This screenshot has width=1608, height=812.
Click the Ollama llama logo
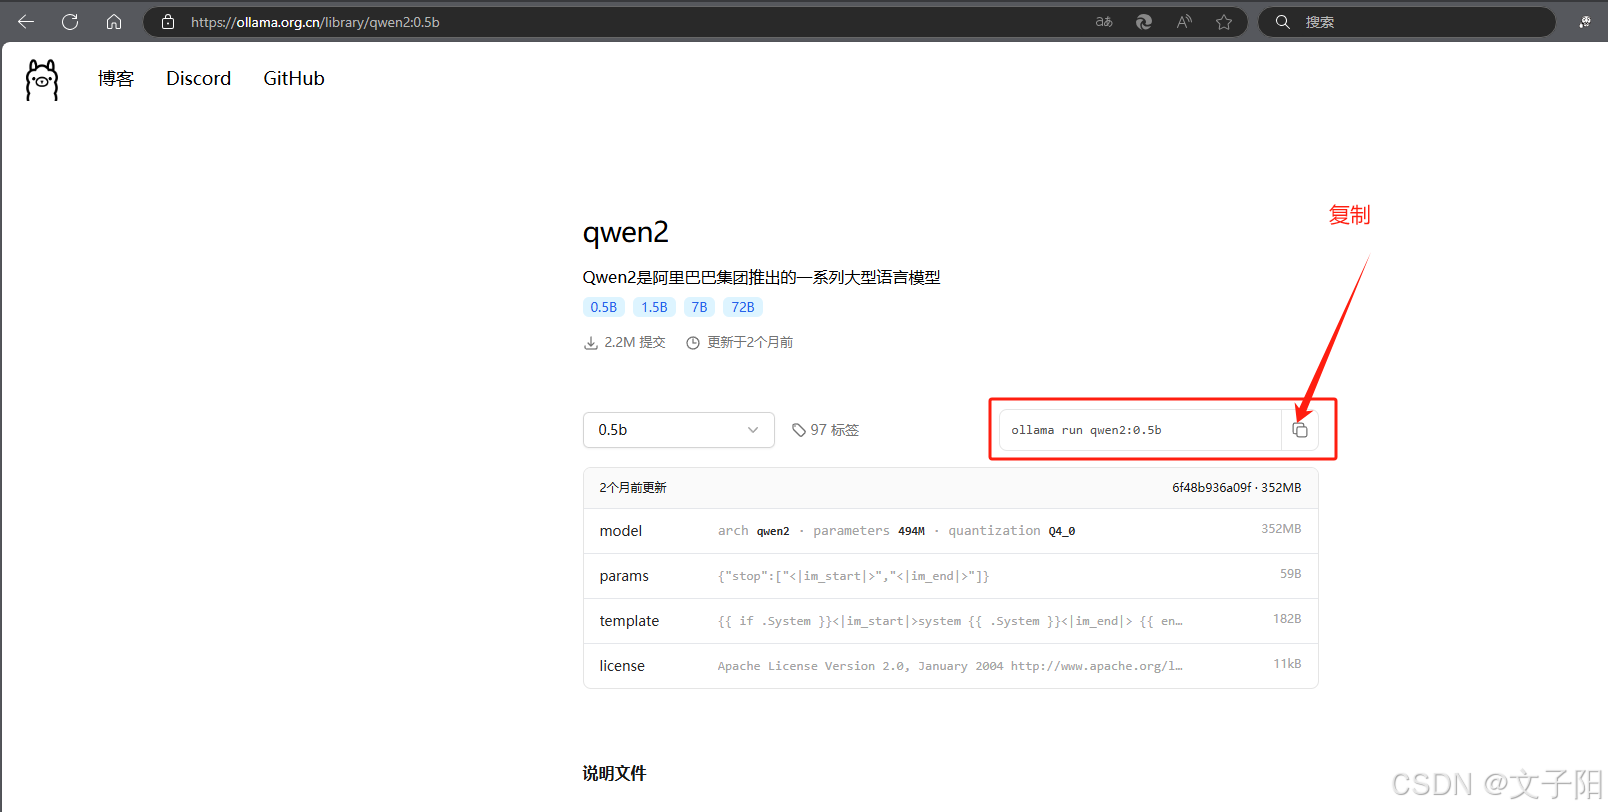(42, 79)
